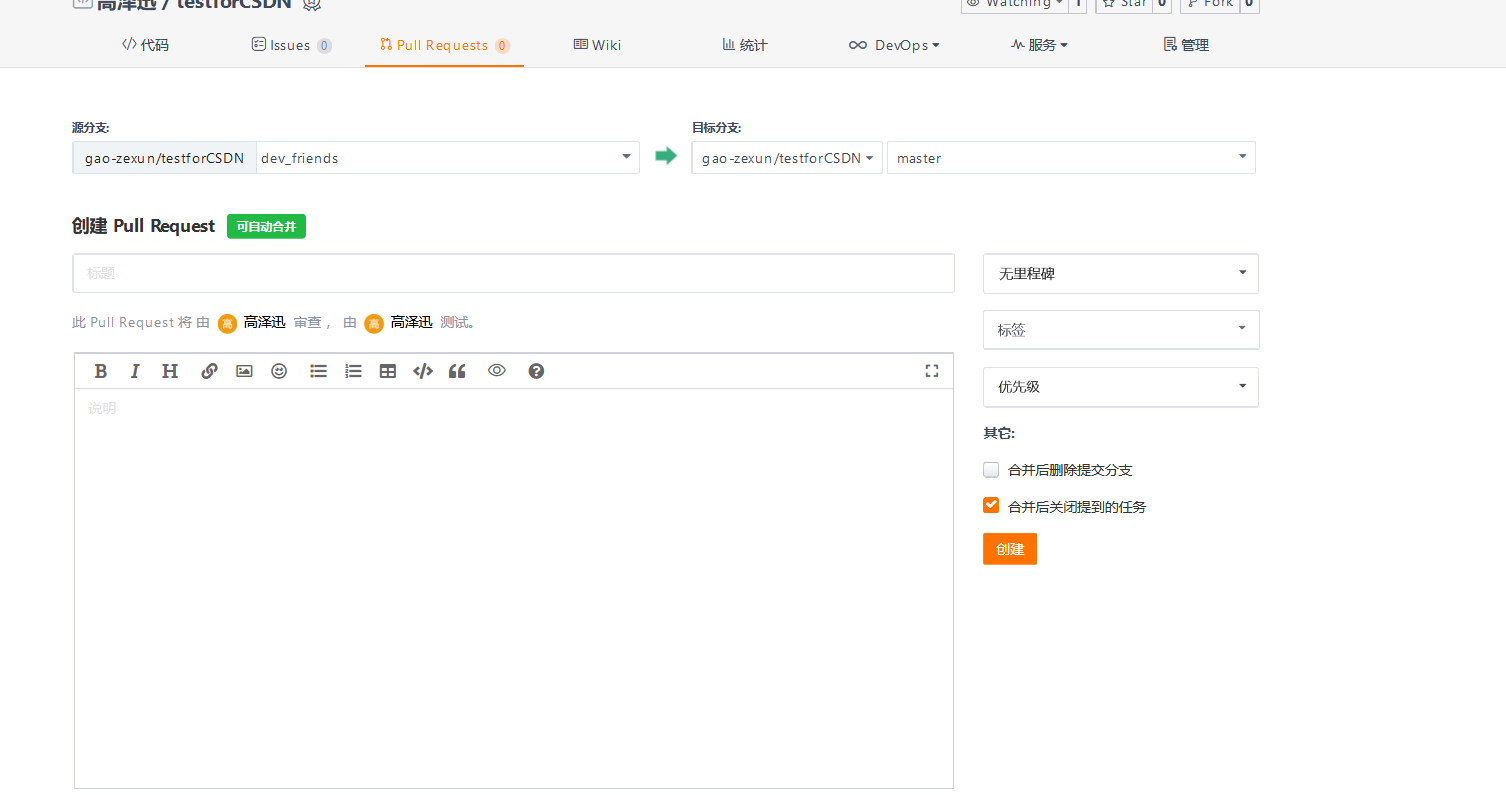Click the Star button
The height and width of the screenshot is (795, 1506).
[x=1125, y=5]
